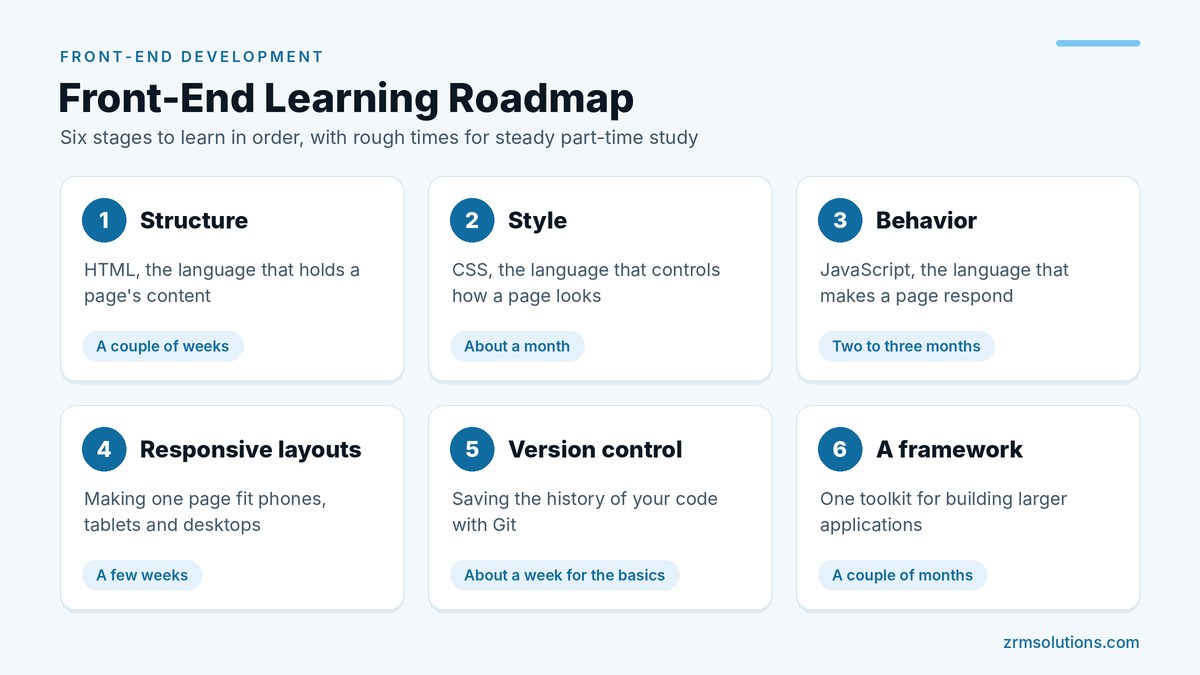Click the number 3 circle badge
The image size is (1200, 675).
(x=840, y=220)
